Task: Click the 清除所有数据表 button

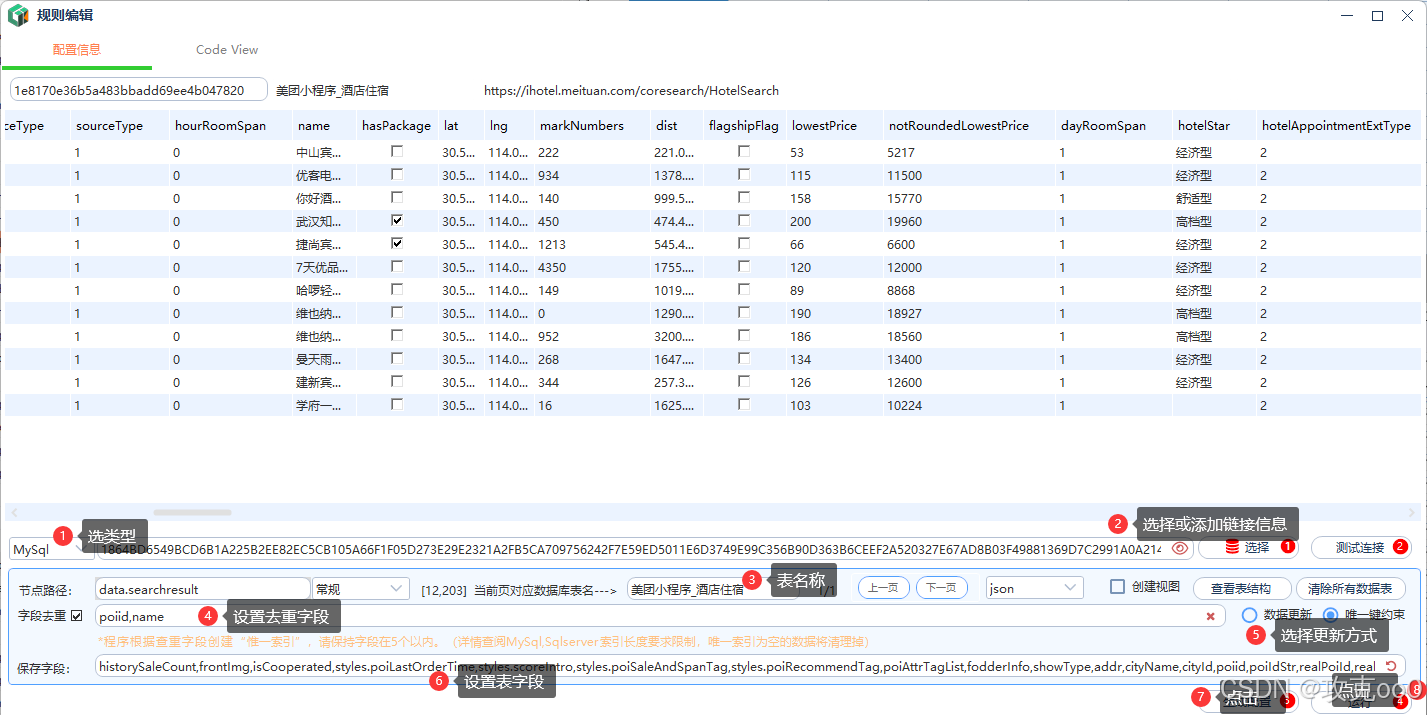Action: [1351, 588]
